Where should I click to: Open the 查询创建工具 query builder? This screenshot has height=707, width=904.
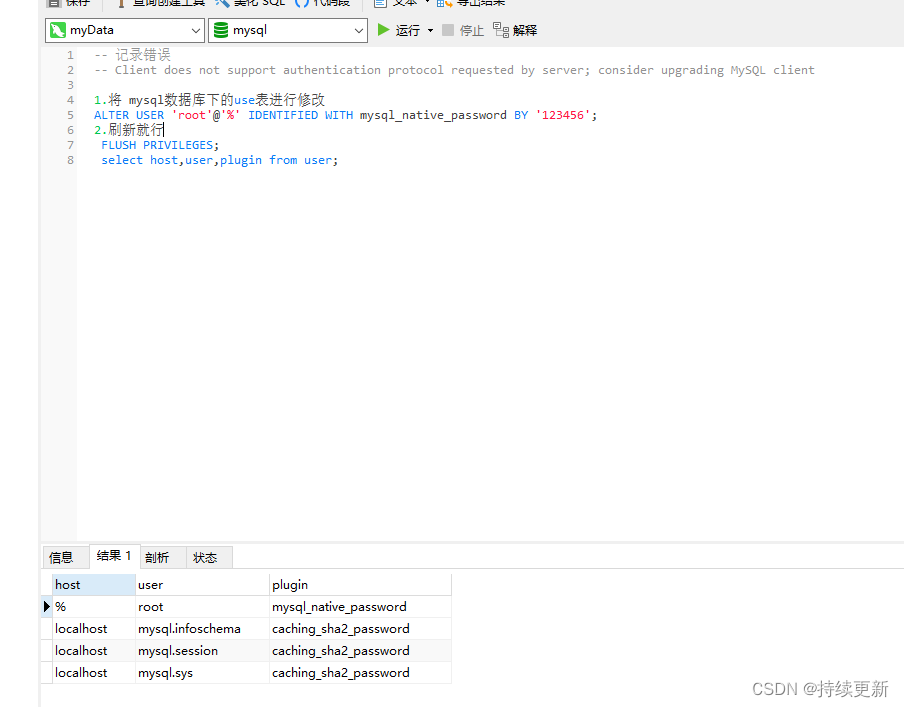(152, 4)
